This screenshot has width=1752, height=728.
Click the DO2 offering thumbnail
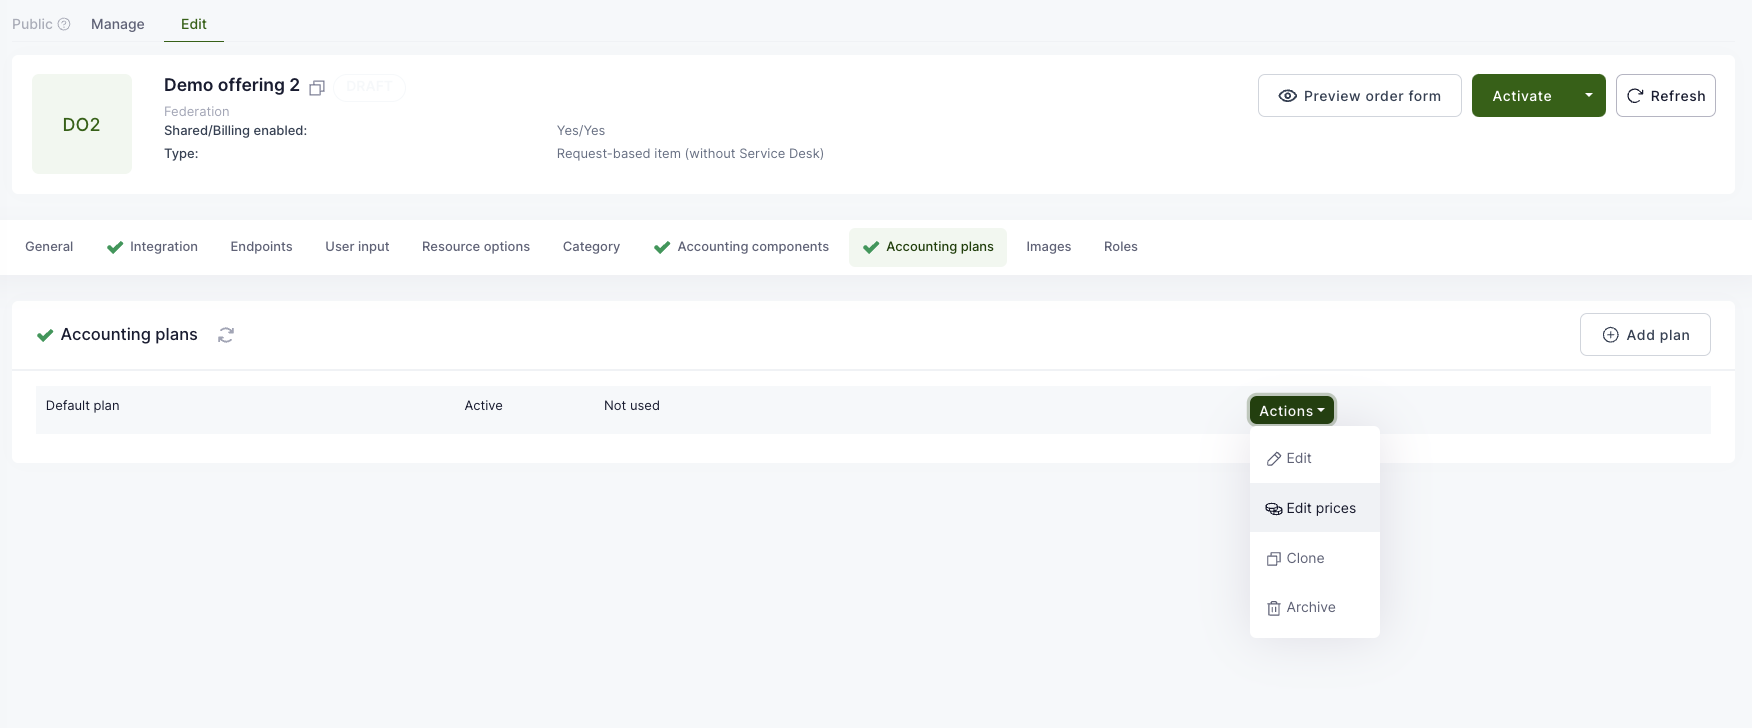[82, 124]
